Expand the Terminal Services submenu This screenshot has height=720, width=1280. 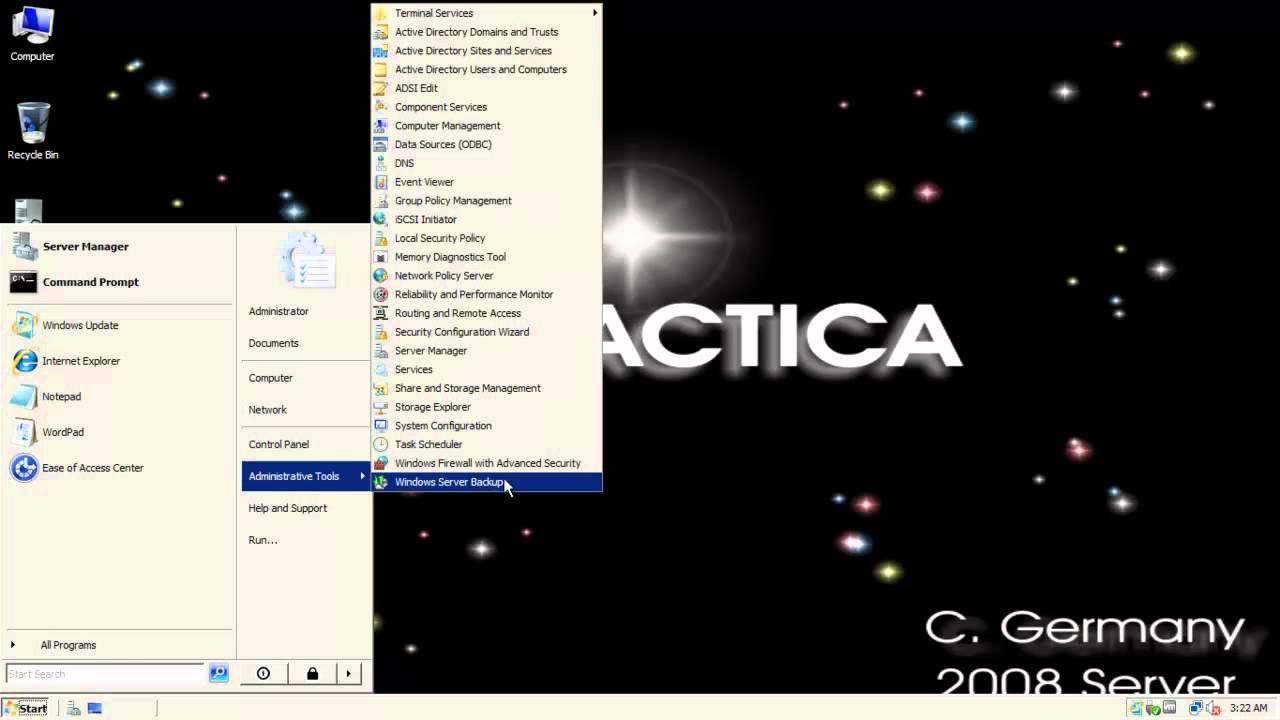(x=487, y=13)
